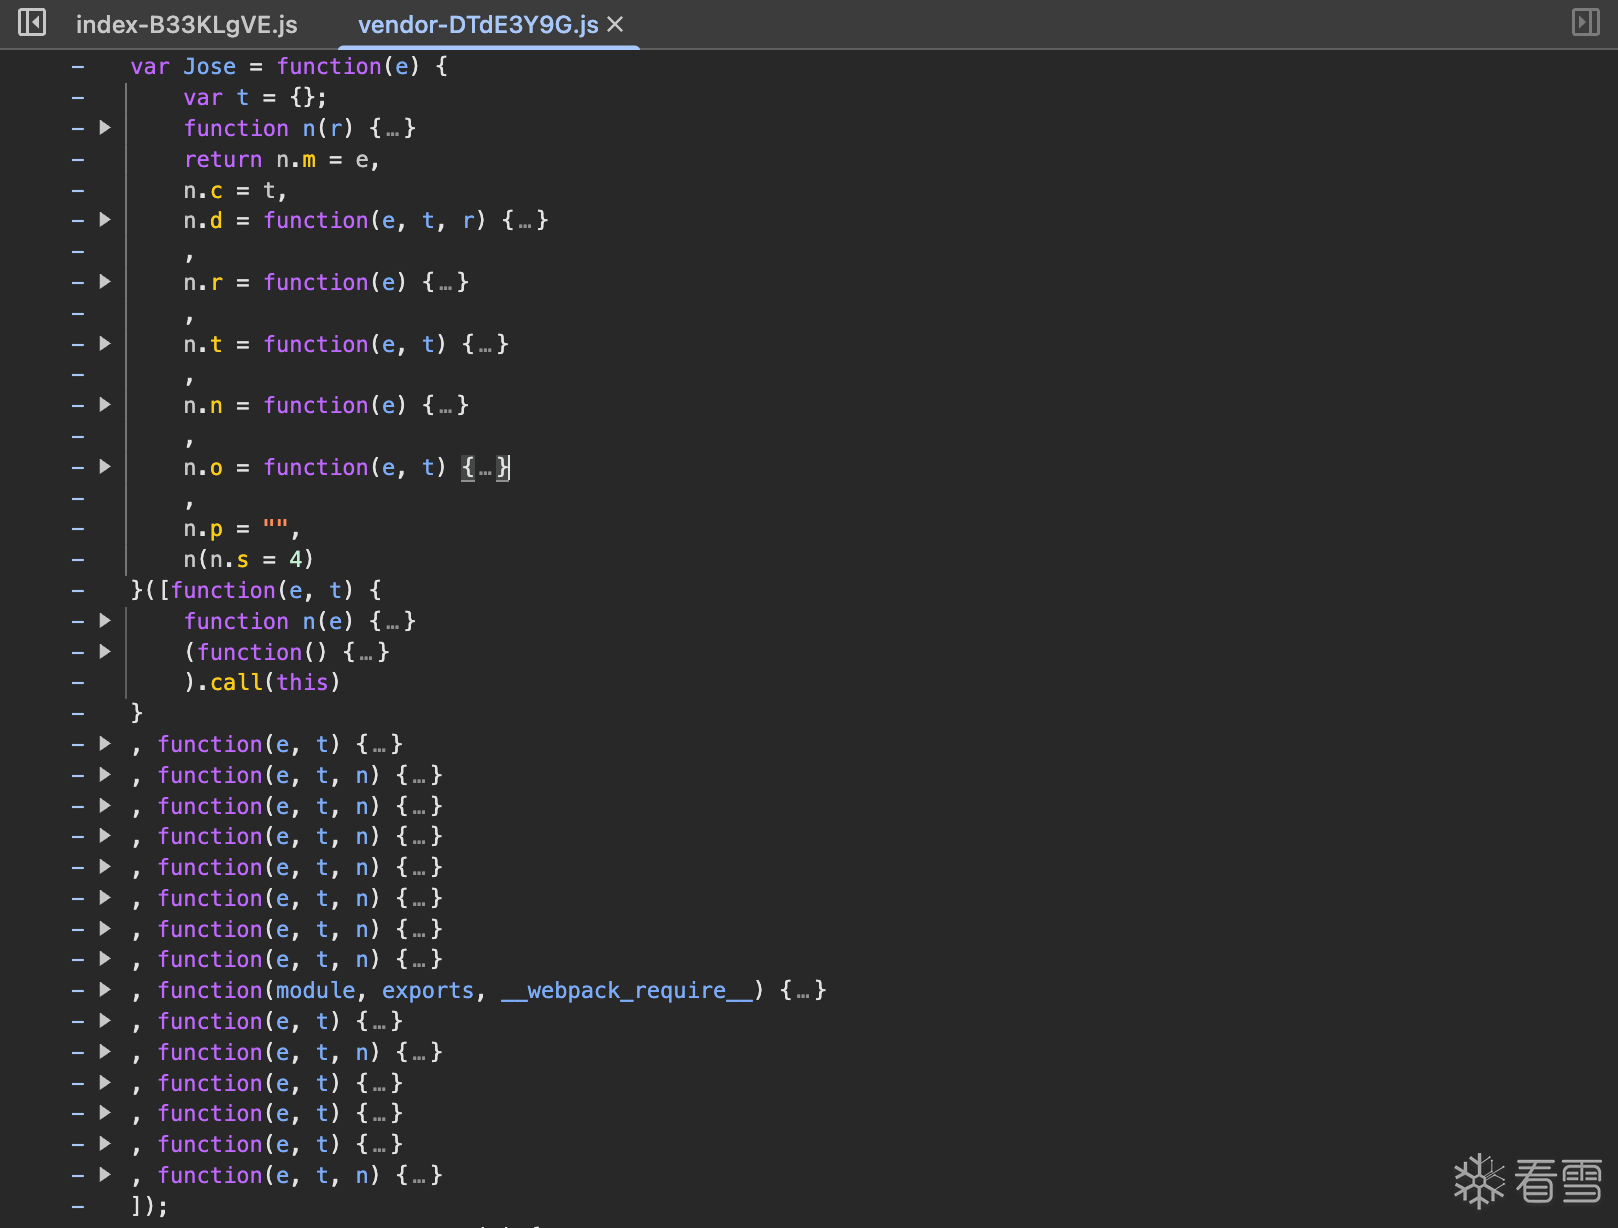Toggle the file navigator sidebar icon
Image resolution: width=1618 pixels, height=1228 pixels.
click(x=32, y=22)
